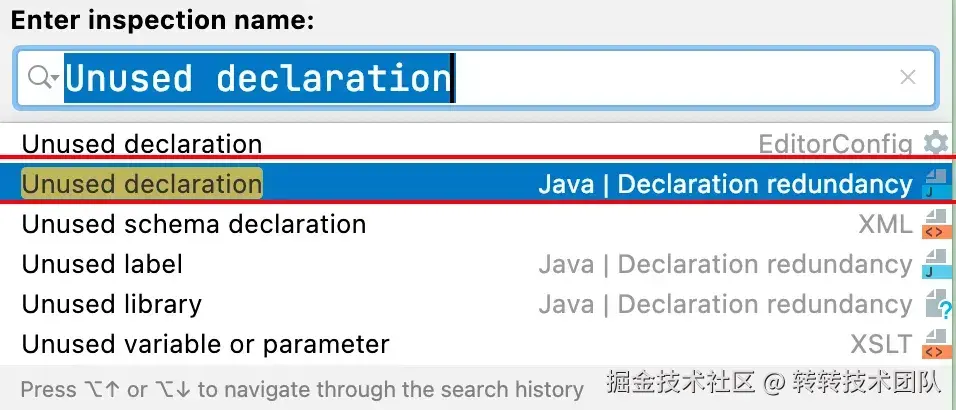The width and height of the screenshot is (956, 410).
Task: Click the XSLT file icon beside Unused variable or parameter
Action: pyautogui.click(x=936, y=345)
